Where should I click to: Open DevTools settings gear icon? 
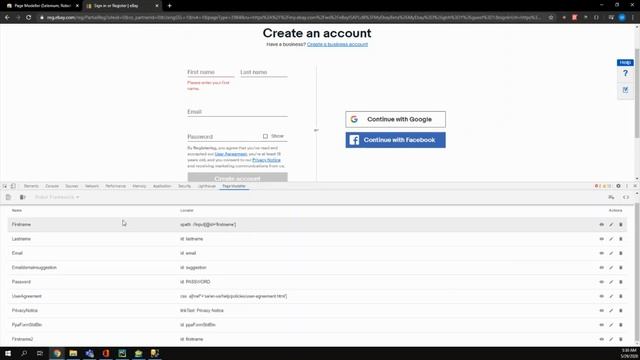(618, 186)
